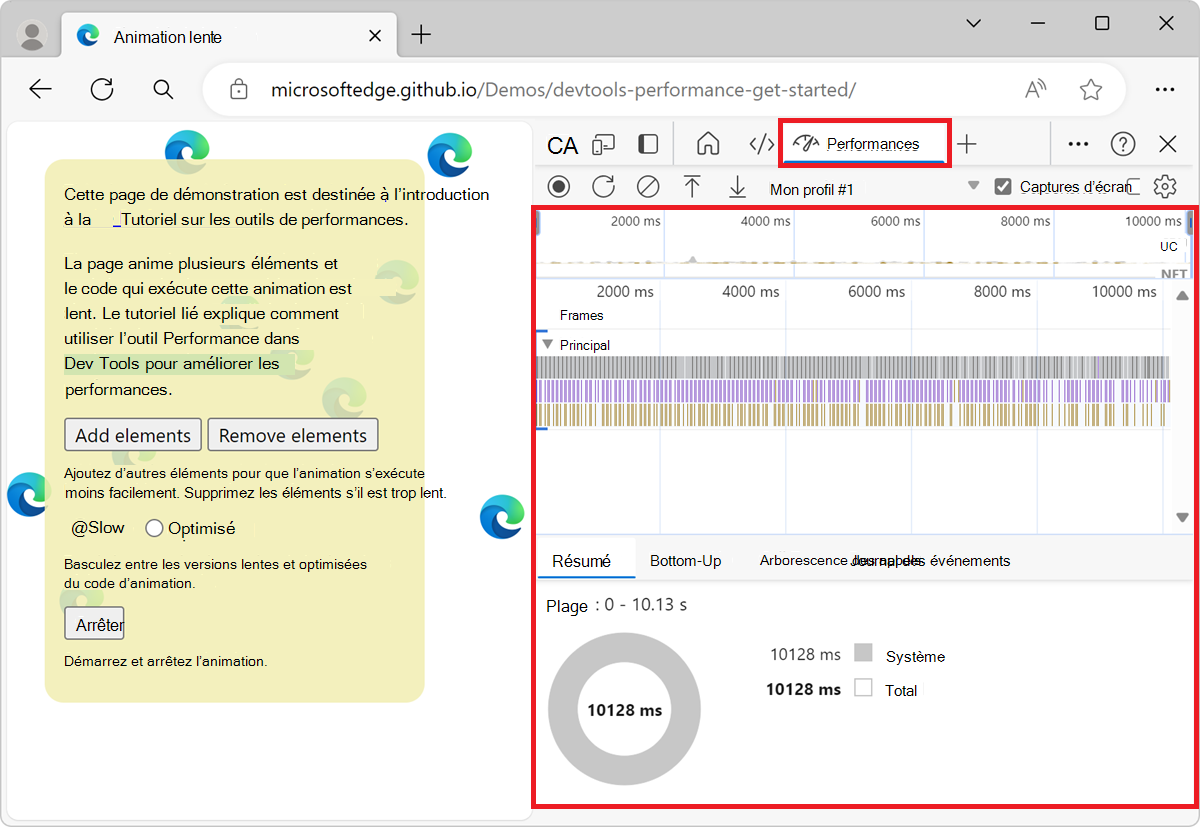Open the Elements tool code icon
The image size is (1200, 827).
coord(761,144)
